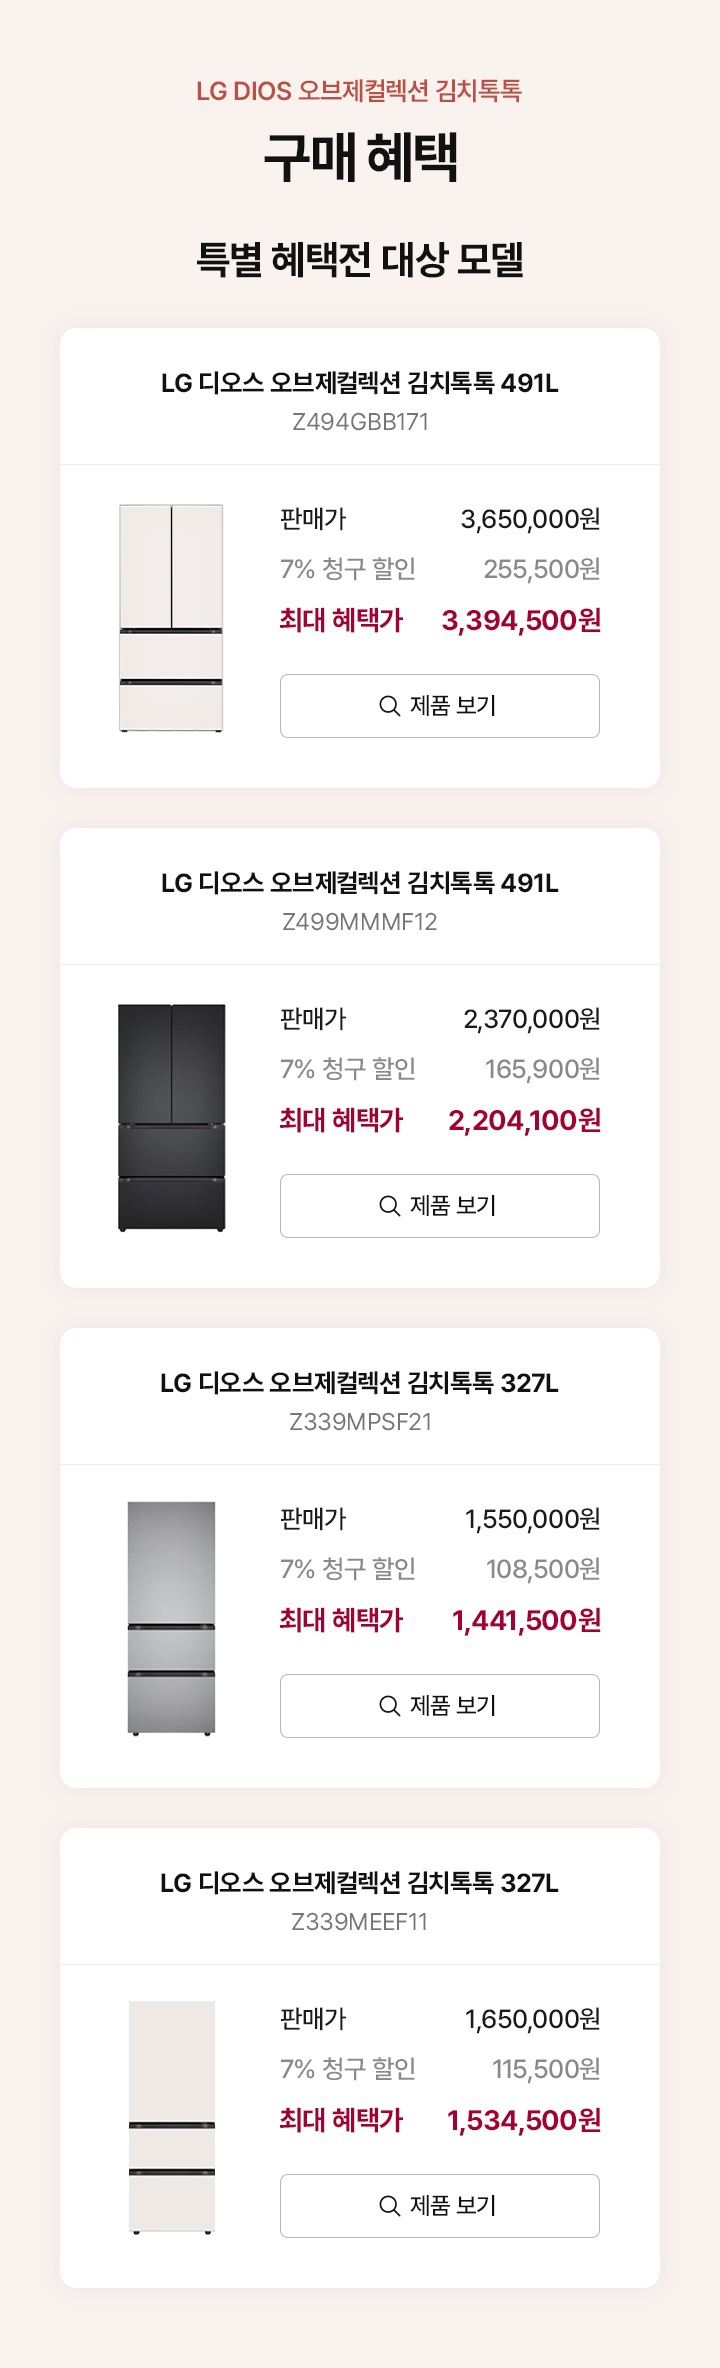The image size is (720, 2368).
Task: Click the magnifier icon for model Z494GBB171
Action: (390, 706)
